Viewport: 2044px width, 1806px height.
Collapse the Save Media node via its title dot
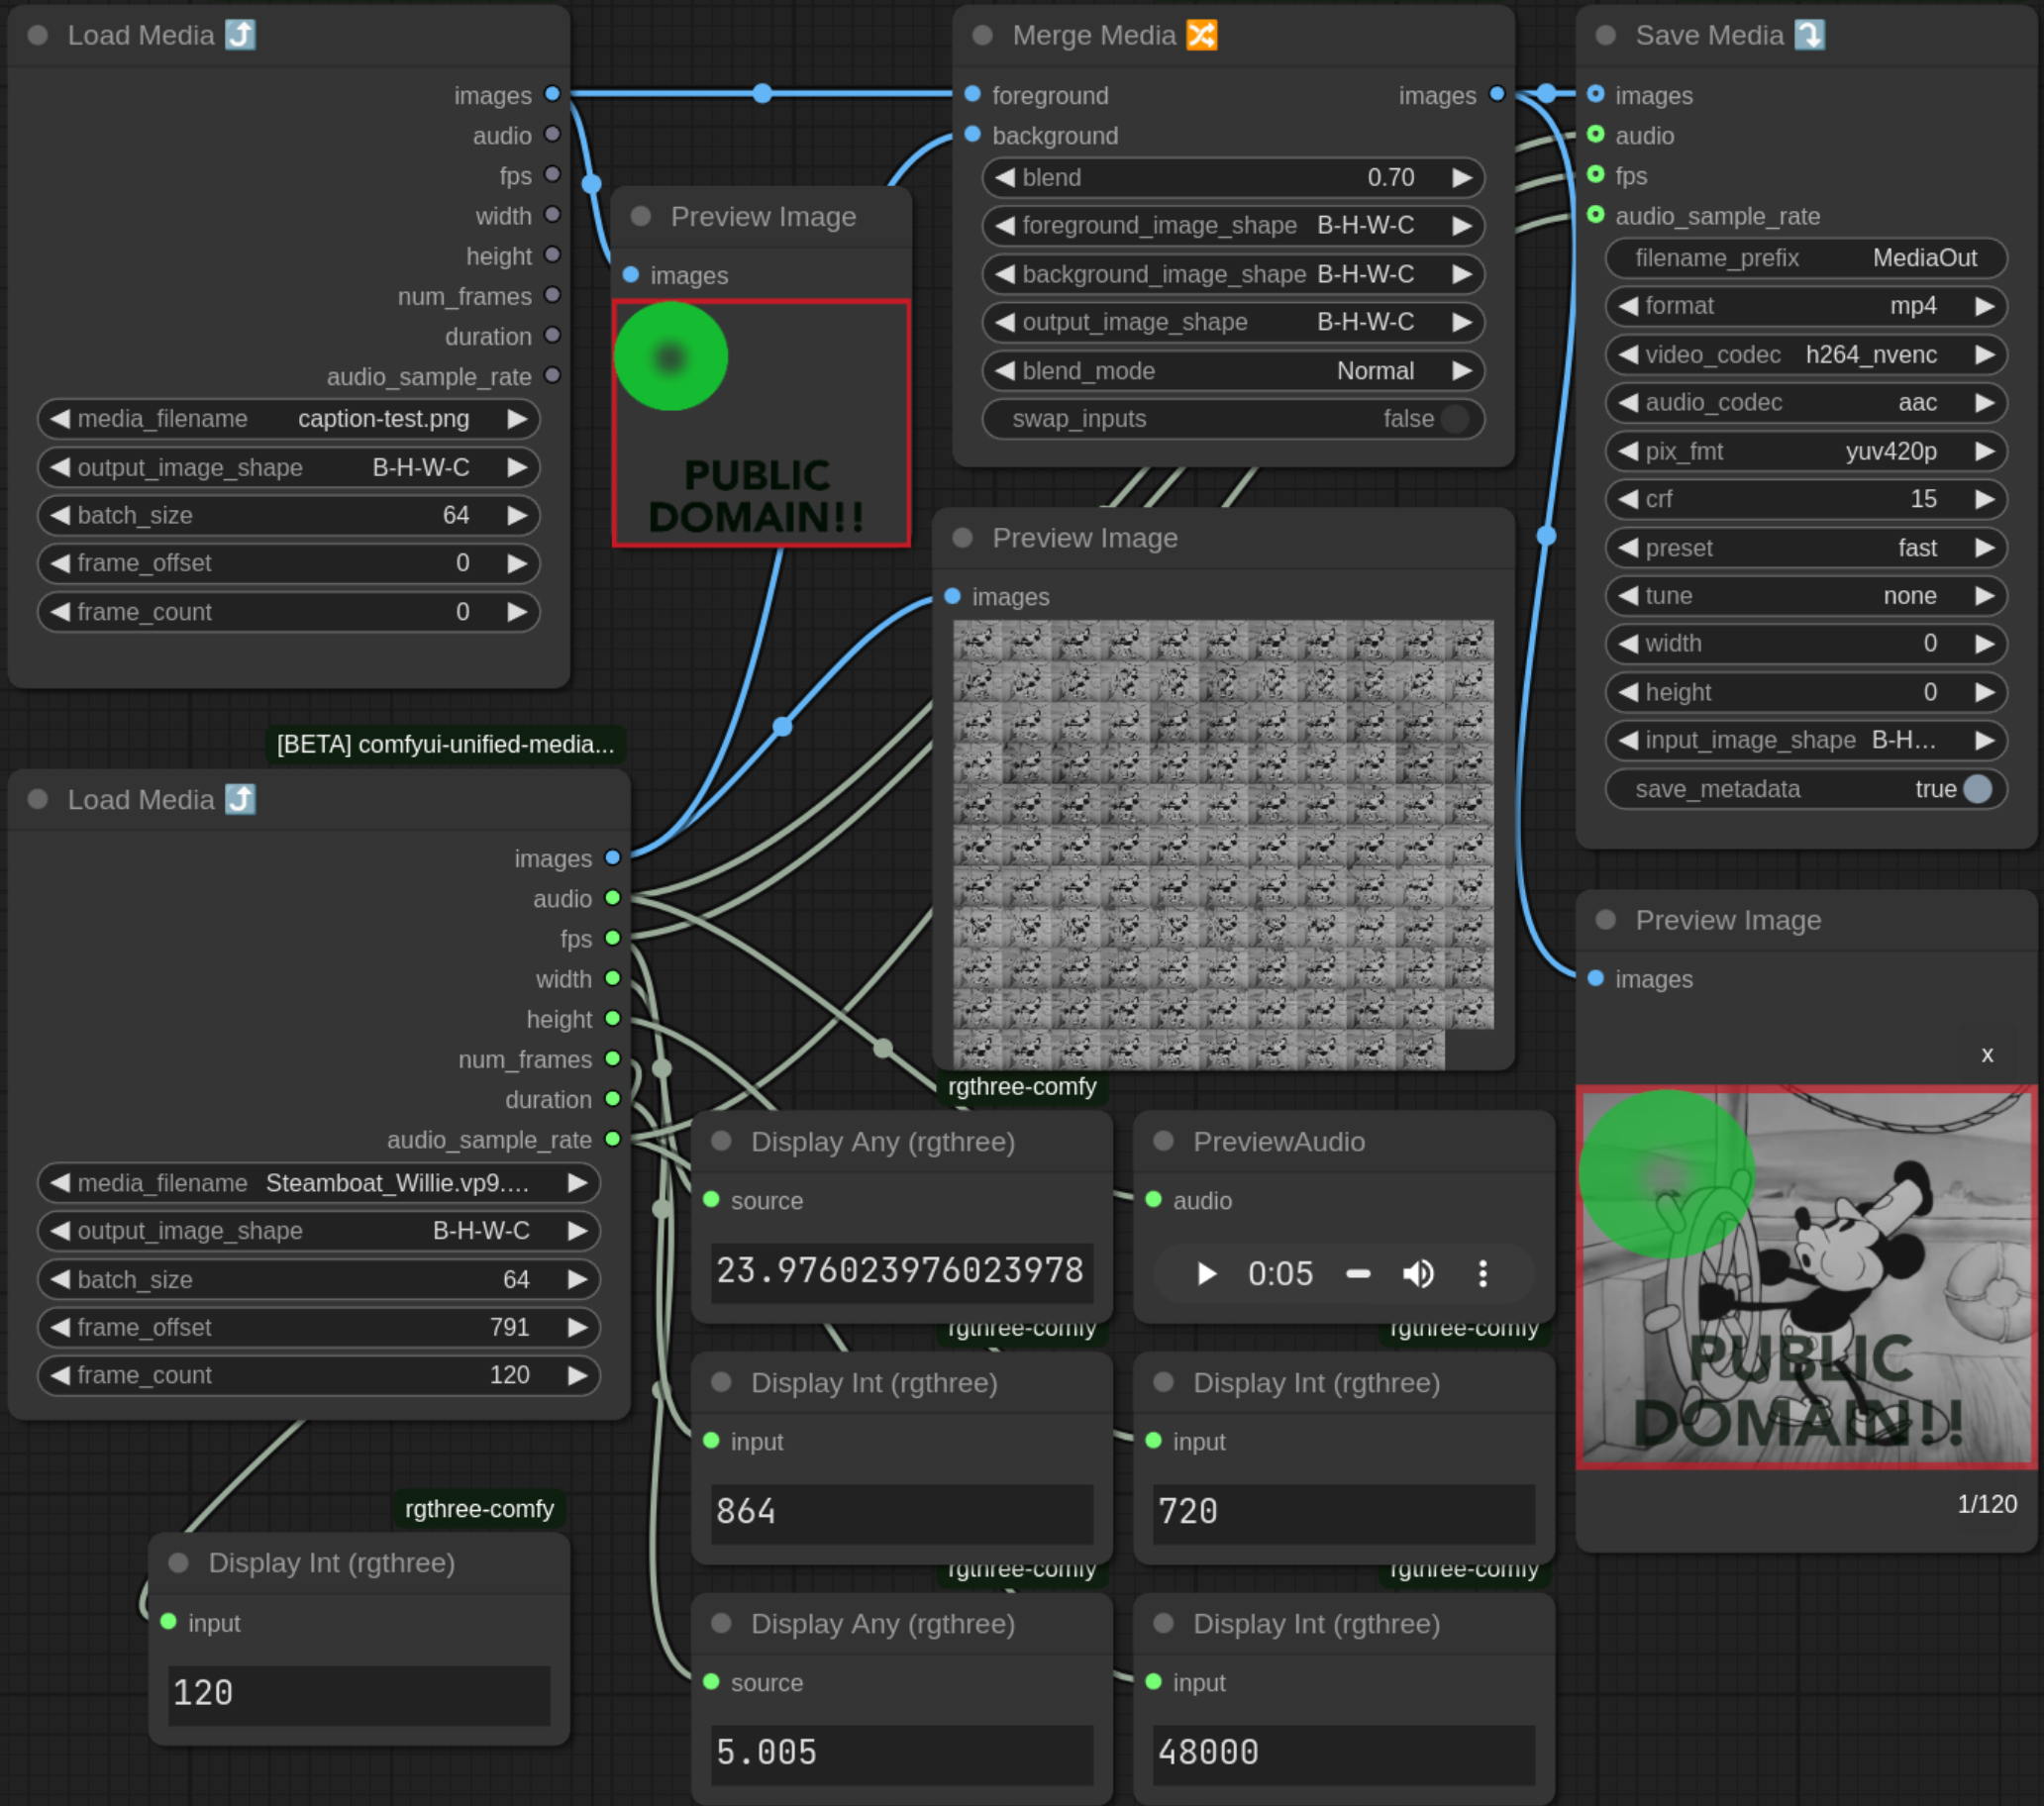(x=1606, y=36)
